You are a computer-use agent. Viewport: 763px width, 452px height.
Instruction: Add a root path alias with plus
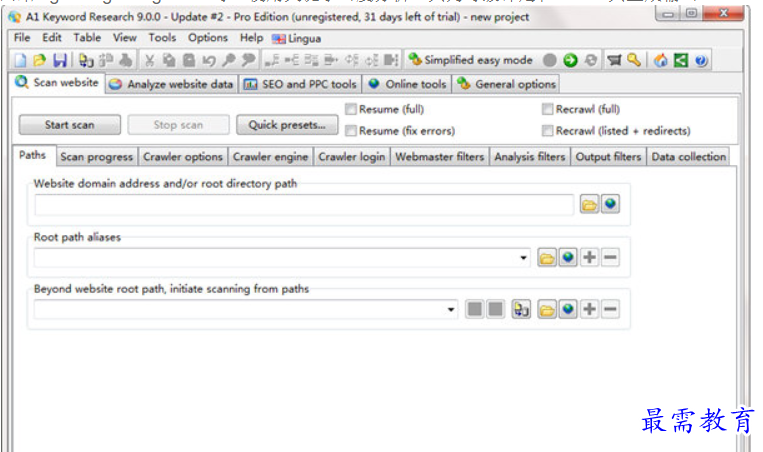coord(589,257)
